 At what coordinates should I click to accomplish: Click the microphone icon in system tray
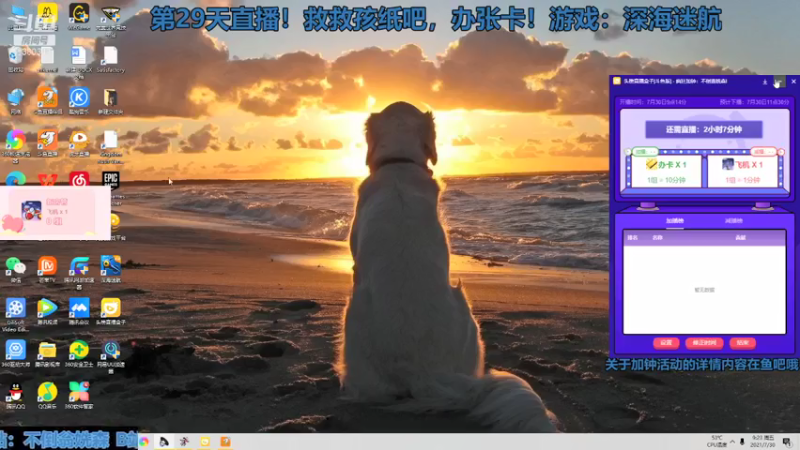pos(742,442)
